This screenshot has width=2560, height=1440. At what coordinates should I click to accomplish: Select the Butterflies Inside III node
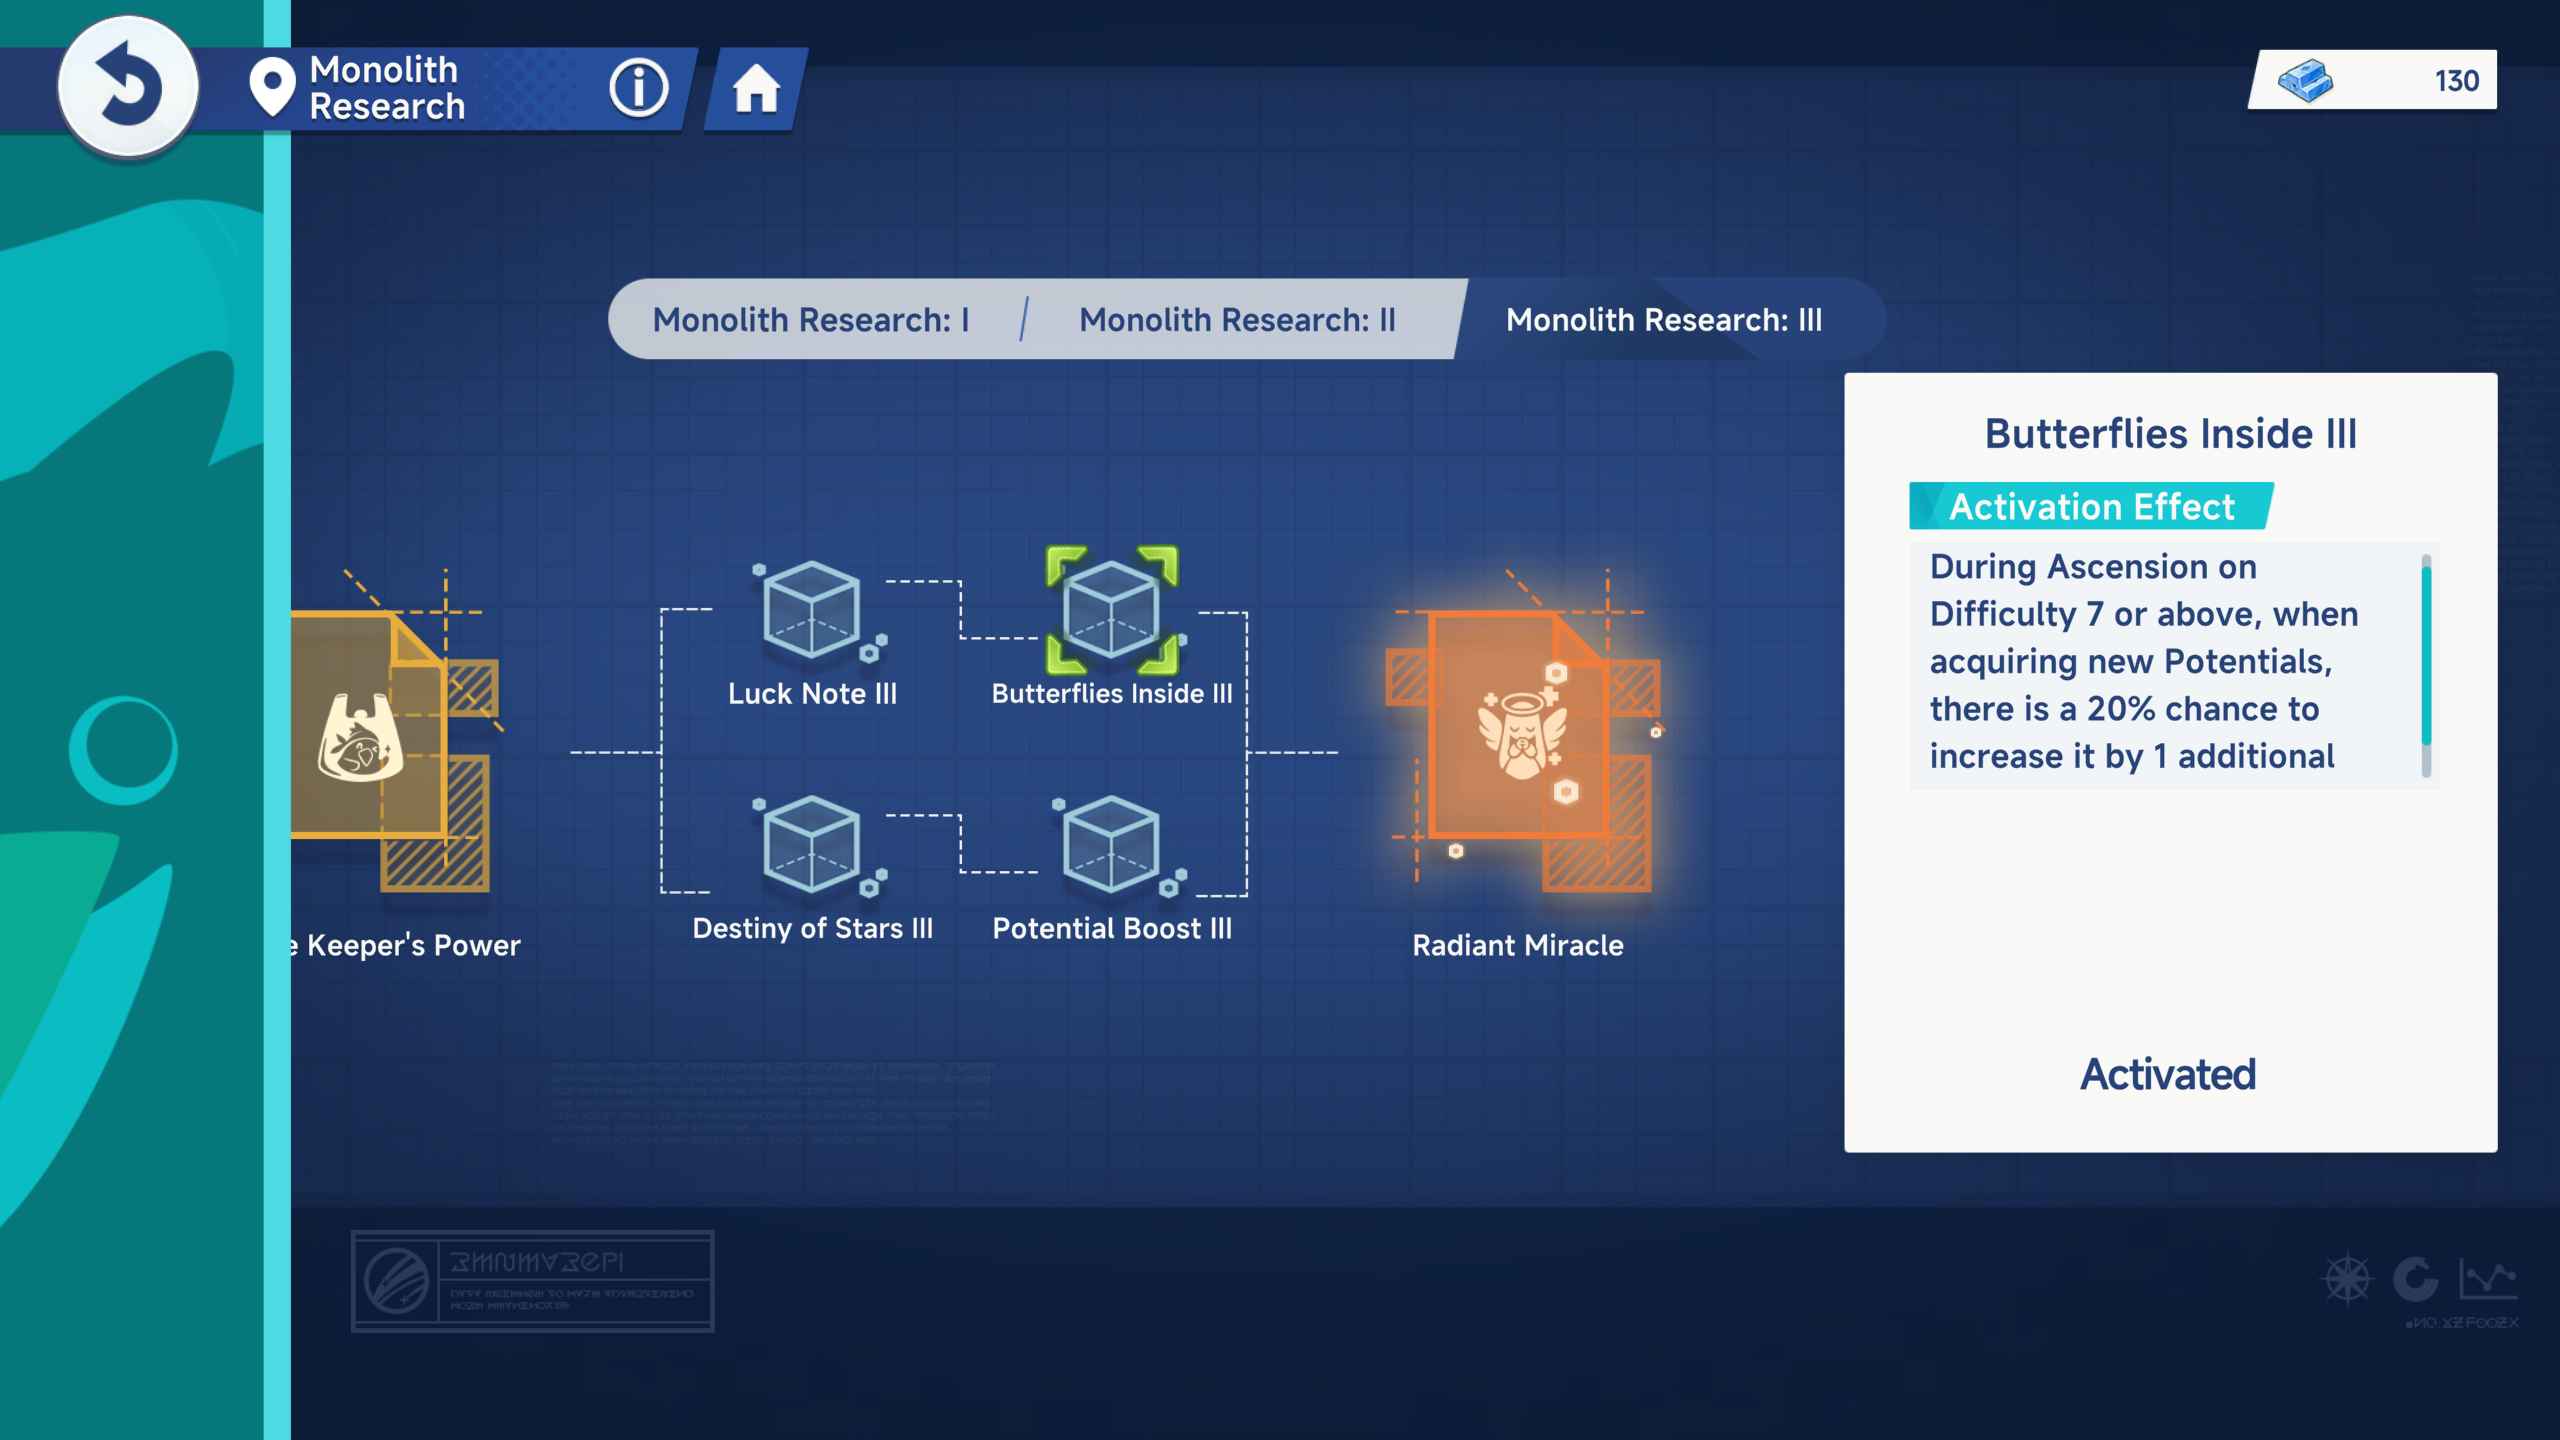point(1111,610)
